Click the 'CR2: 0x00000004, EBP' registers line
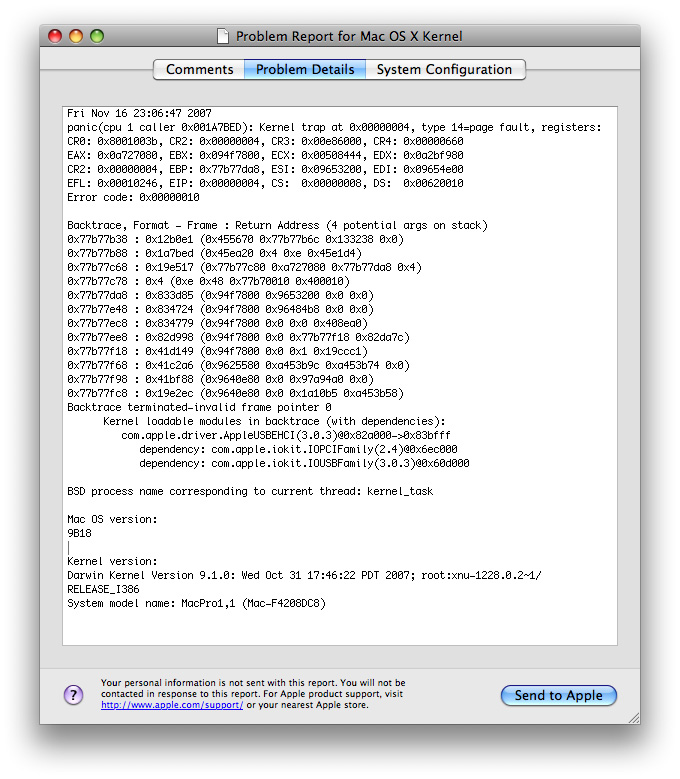 pos(265,169)
